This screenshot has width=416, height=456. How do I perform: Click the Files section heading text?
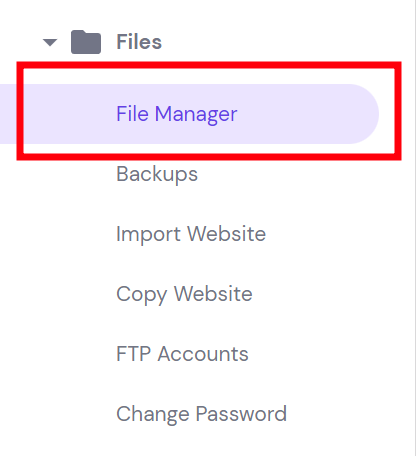coord(139,42)
